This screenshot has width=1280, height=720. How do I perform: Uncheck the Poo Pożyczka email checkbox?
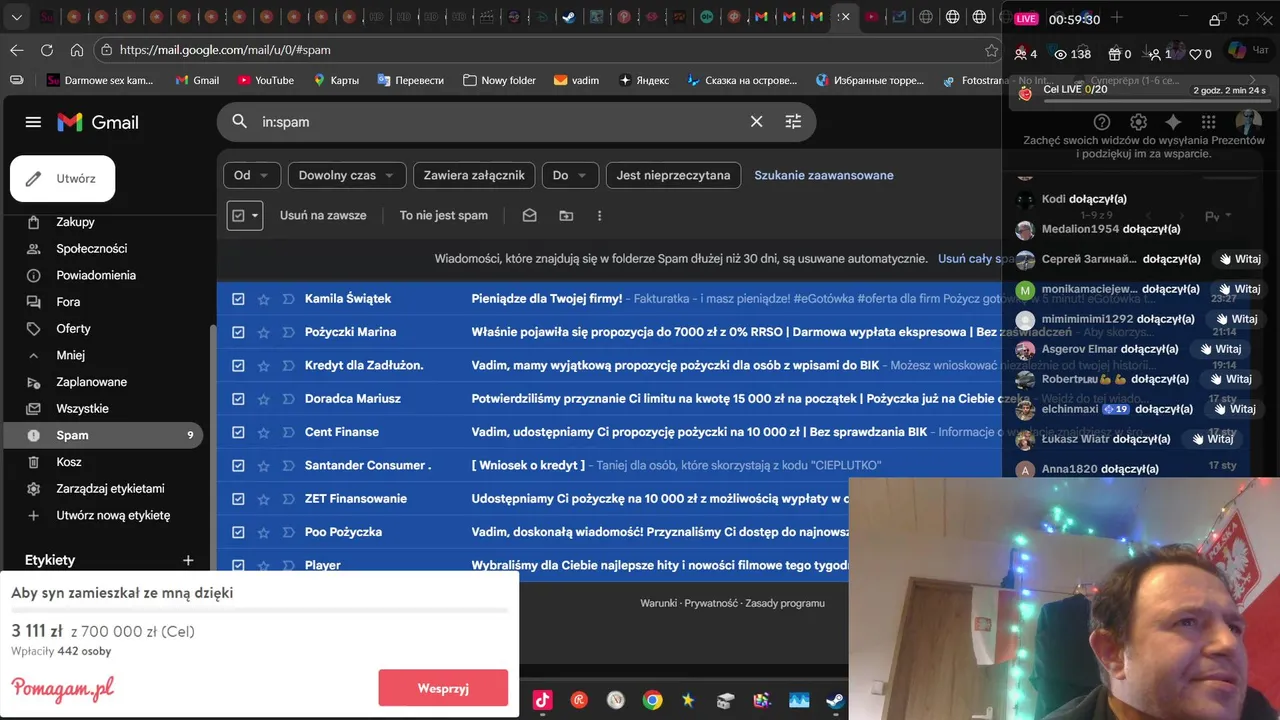[238, 532]
